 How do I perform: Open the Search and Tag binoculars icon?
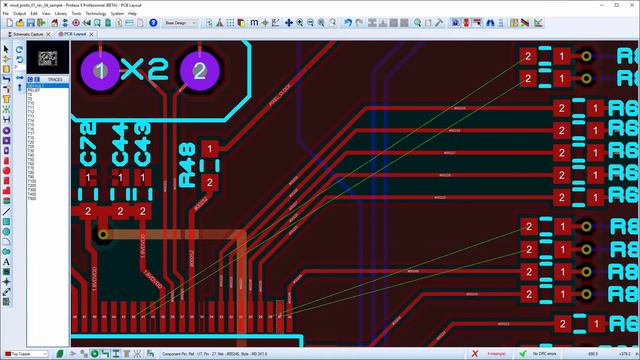pos(490,23)
